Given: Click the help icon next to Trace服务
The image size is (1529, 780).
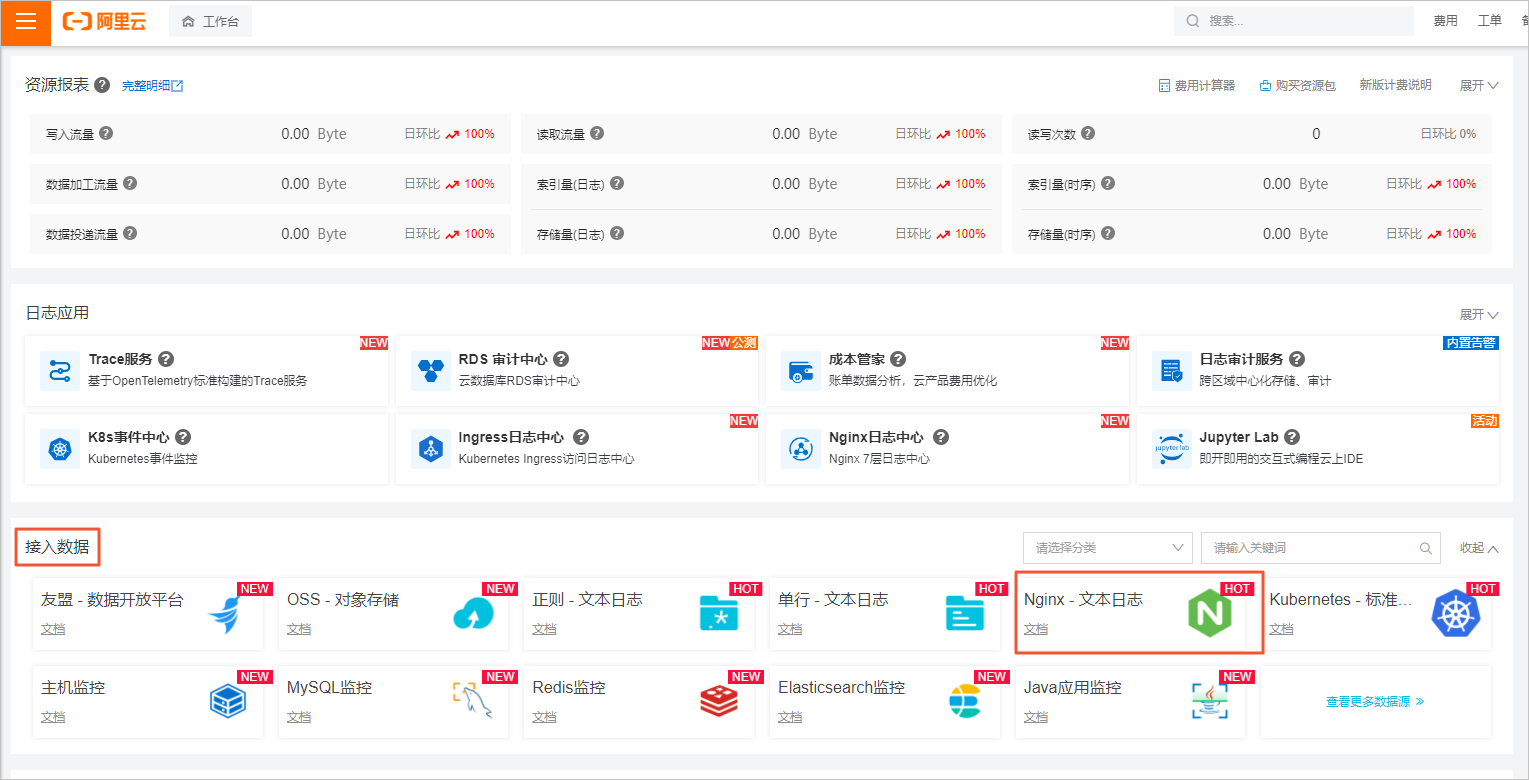Looking at the screenshot, I should pyautogui.click(x=166, y=359).
